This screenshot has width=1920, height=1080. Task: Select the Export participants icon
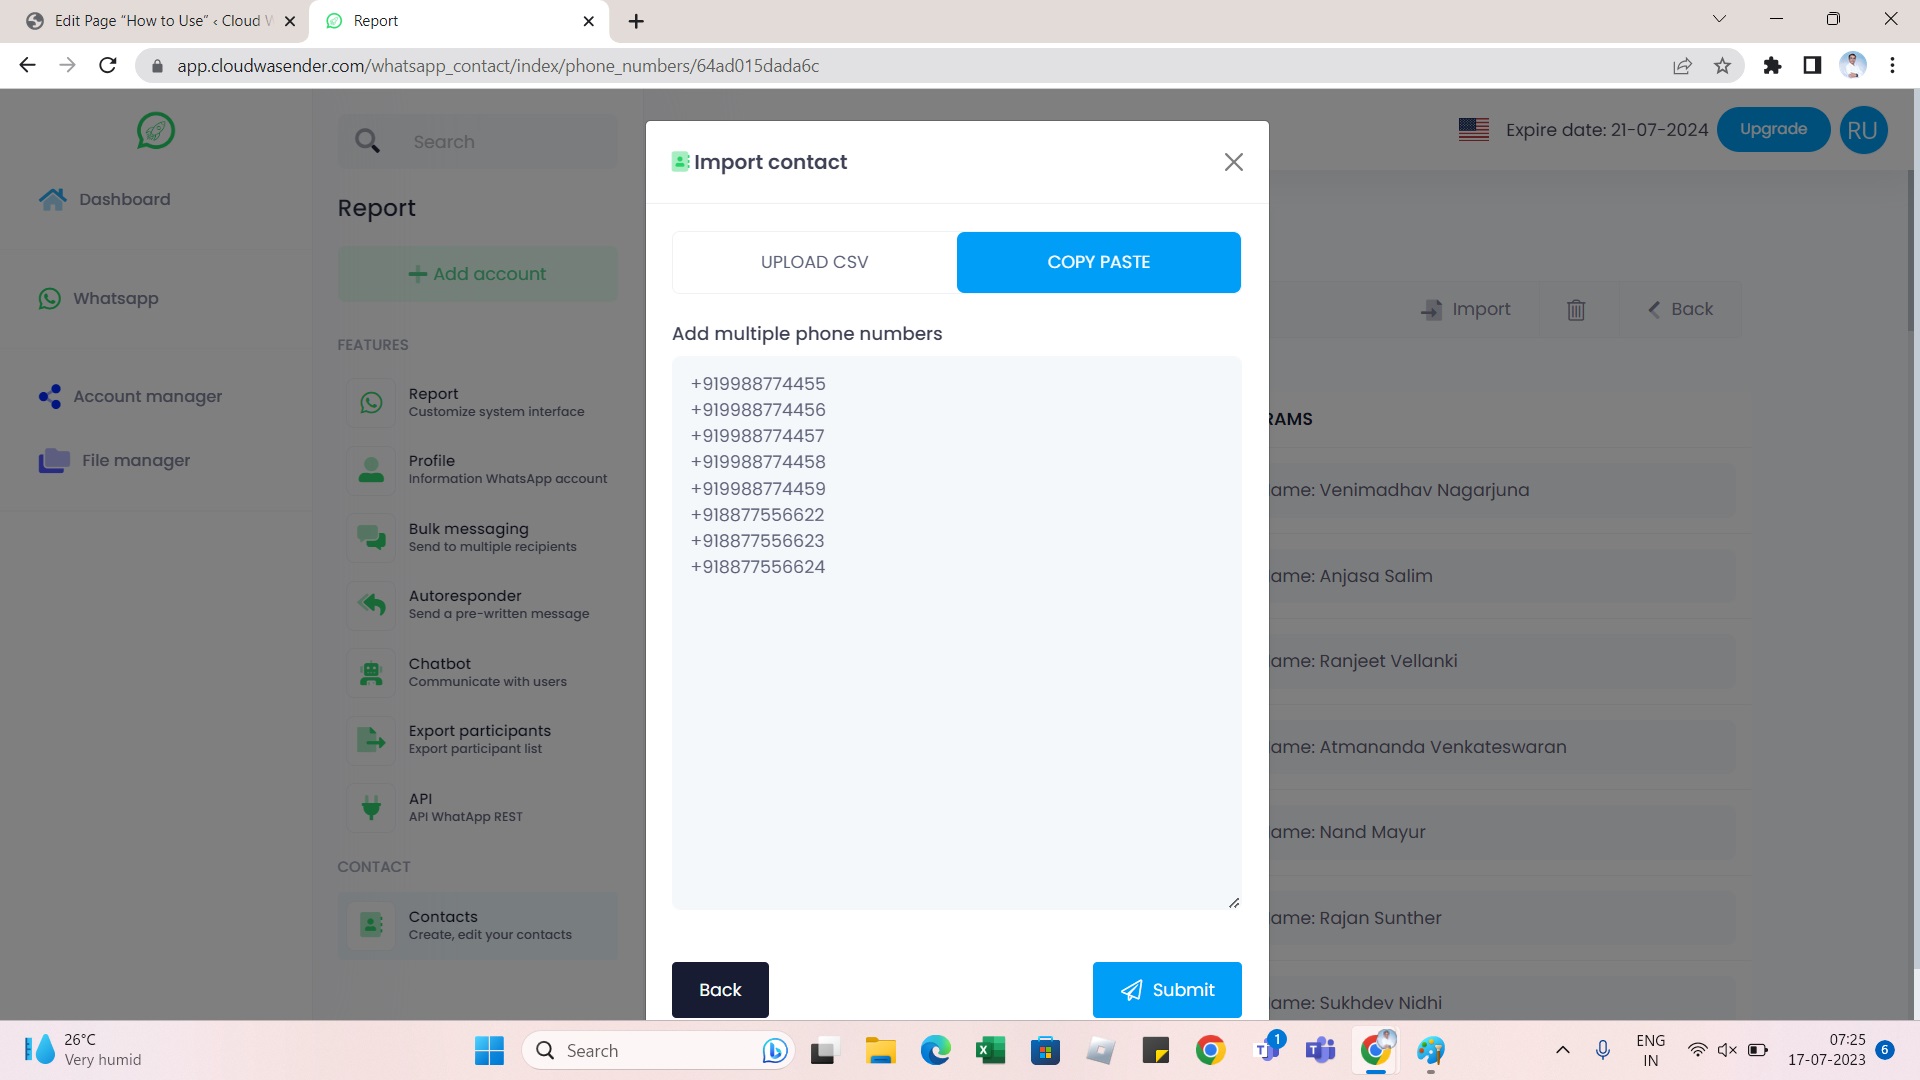[x=371, y=738]
